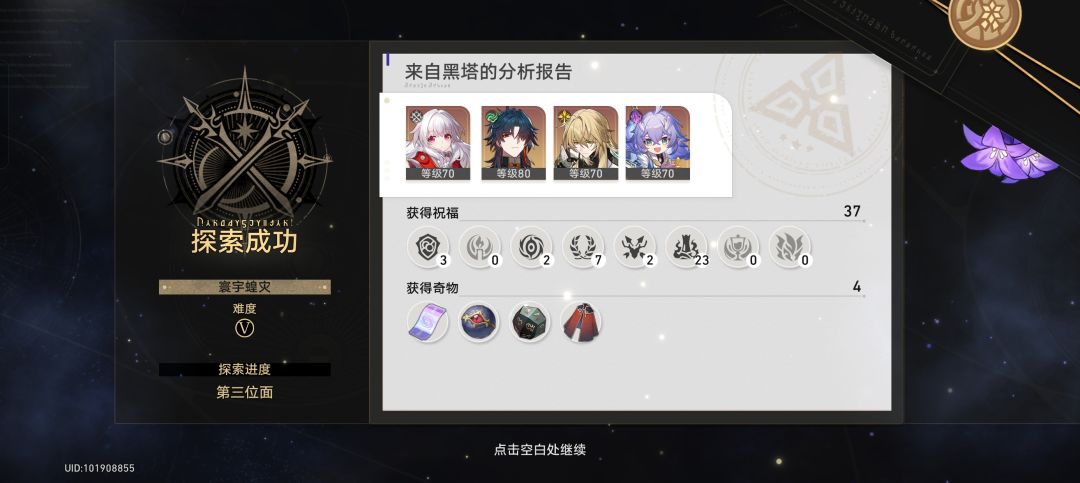Tap the flame-shaped last blessing icon
Screen dimensions: 1080x483
(x=789, y=247)
